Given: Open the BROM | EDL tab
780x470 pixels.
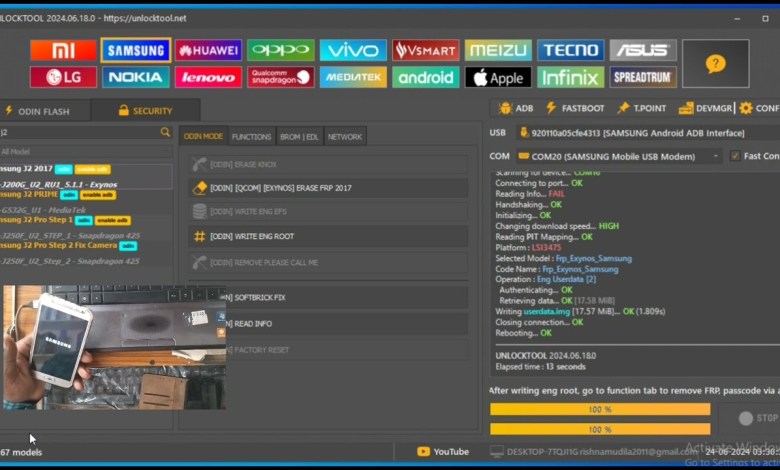Looking at the screenshot, I should point(299,137).
